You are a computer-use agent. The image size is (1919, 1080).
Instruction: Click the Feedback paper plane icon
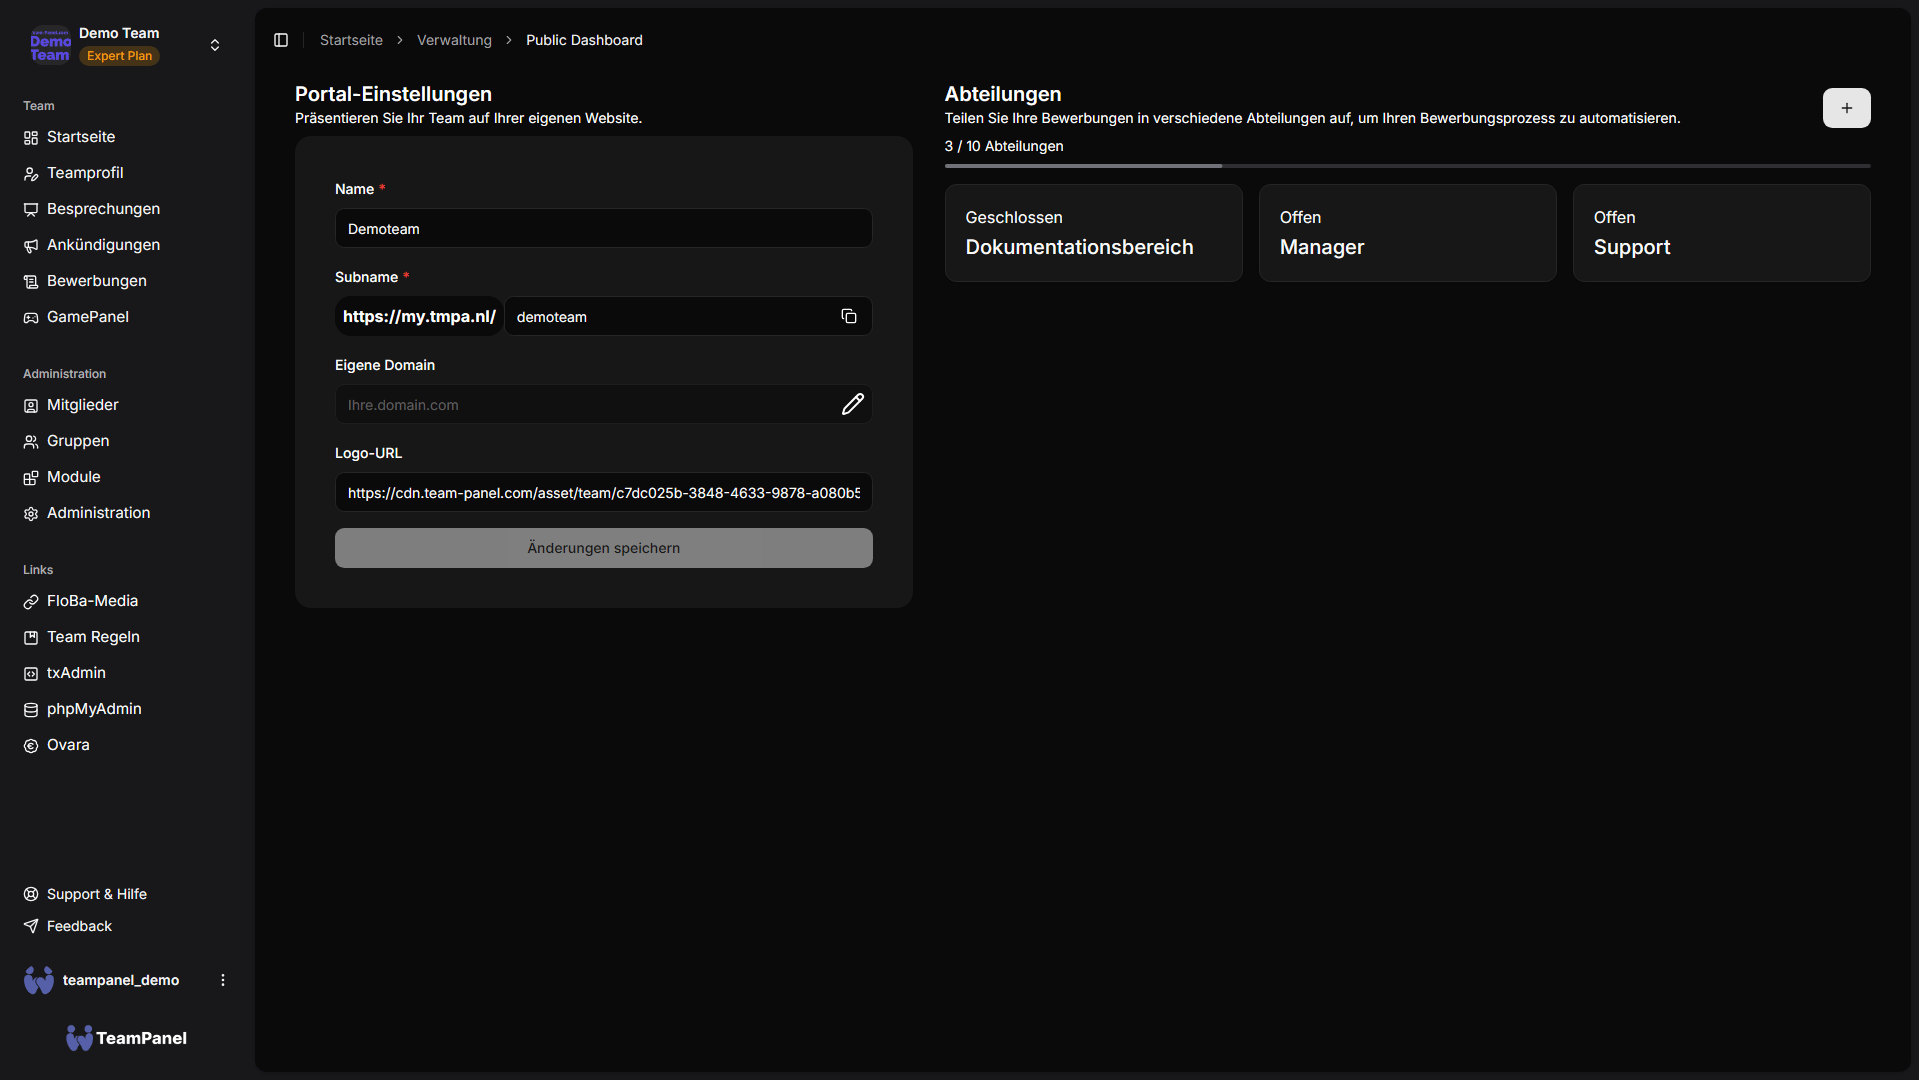pos(31,926)
